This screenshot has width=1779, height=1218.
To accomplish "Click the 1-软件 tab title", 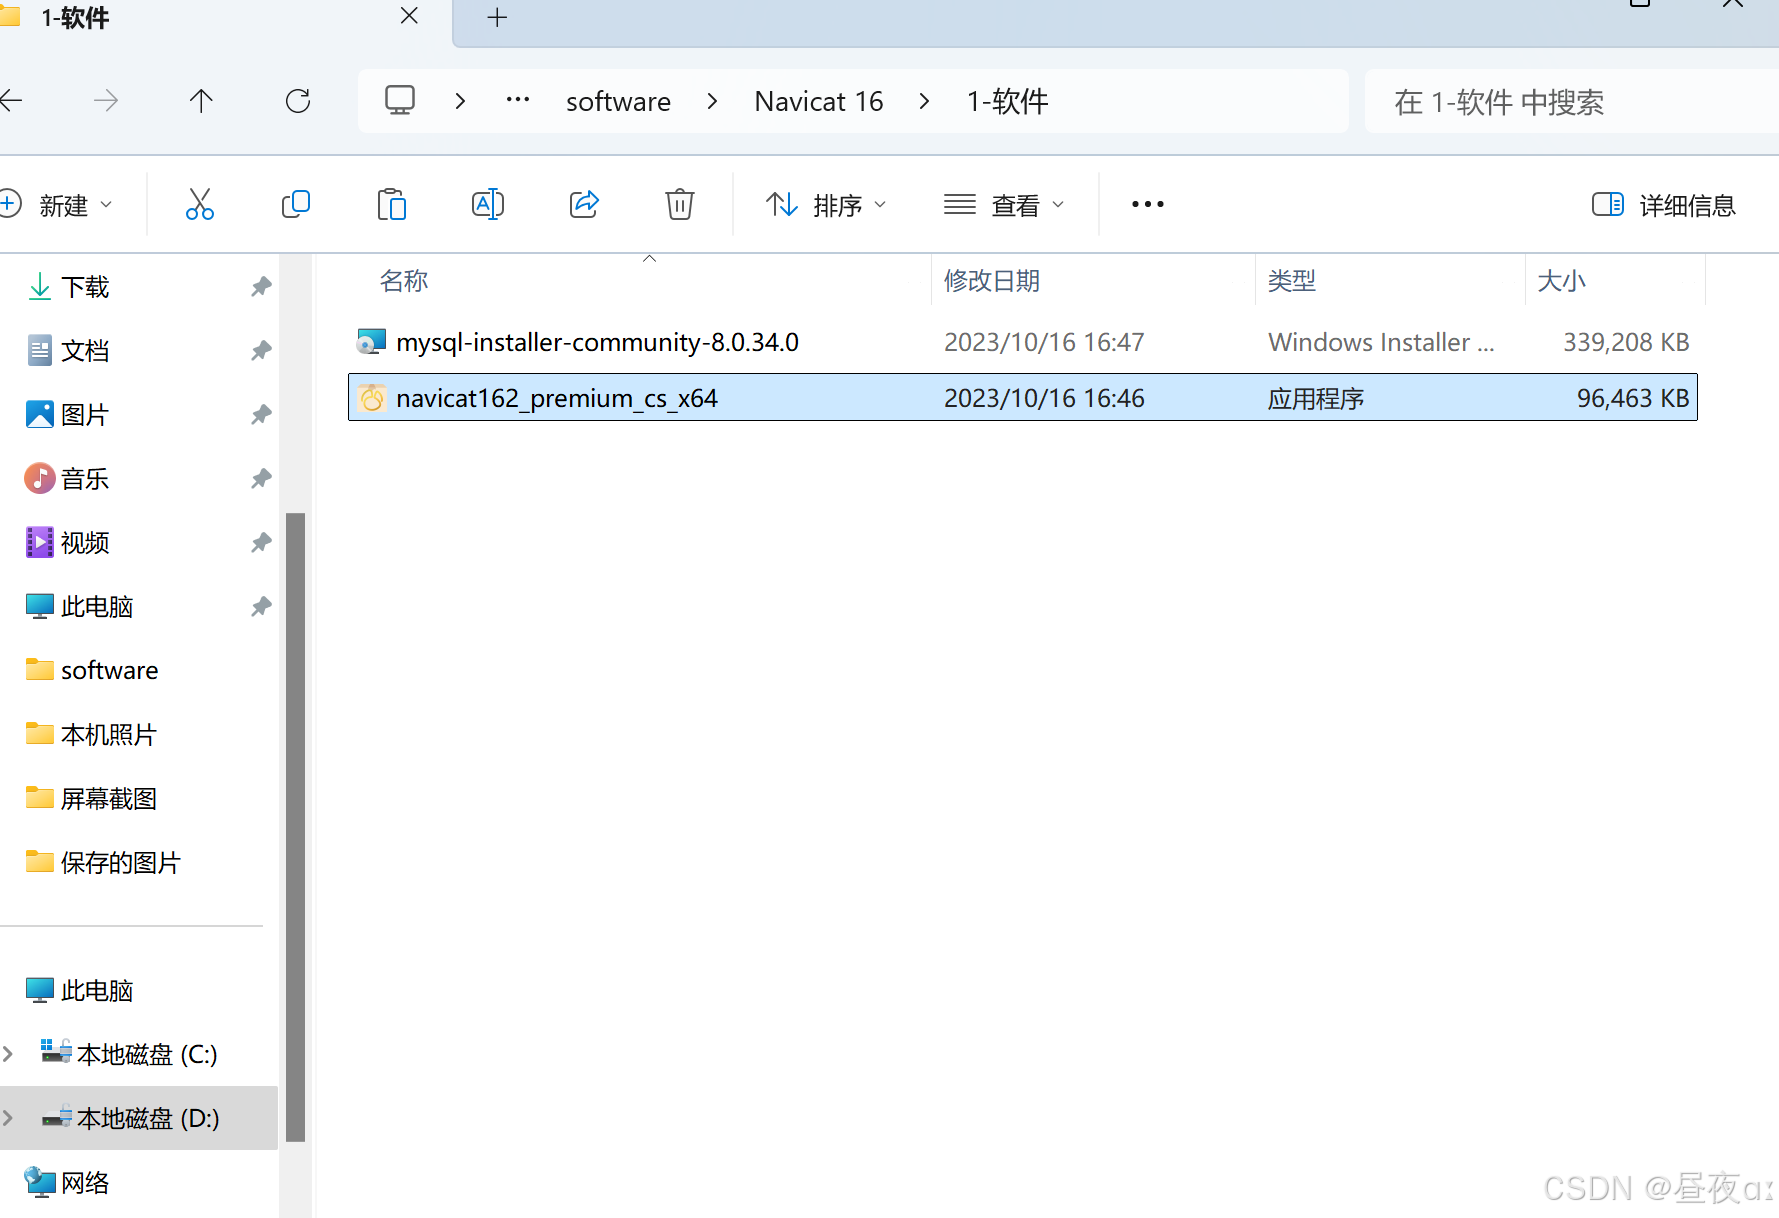I will click(x=75, y=17).
